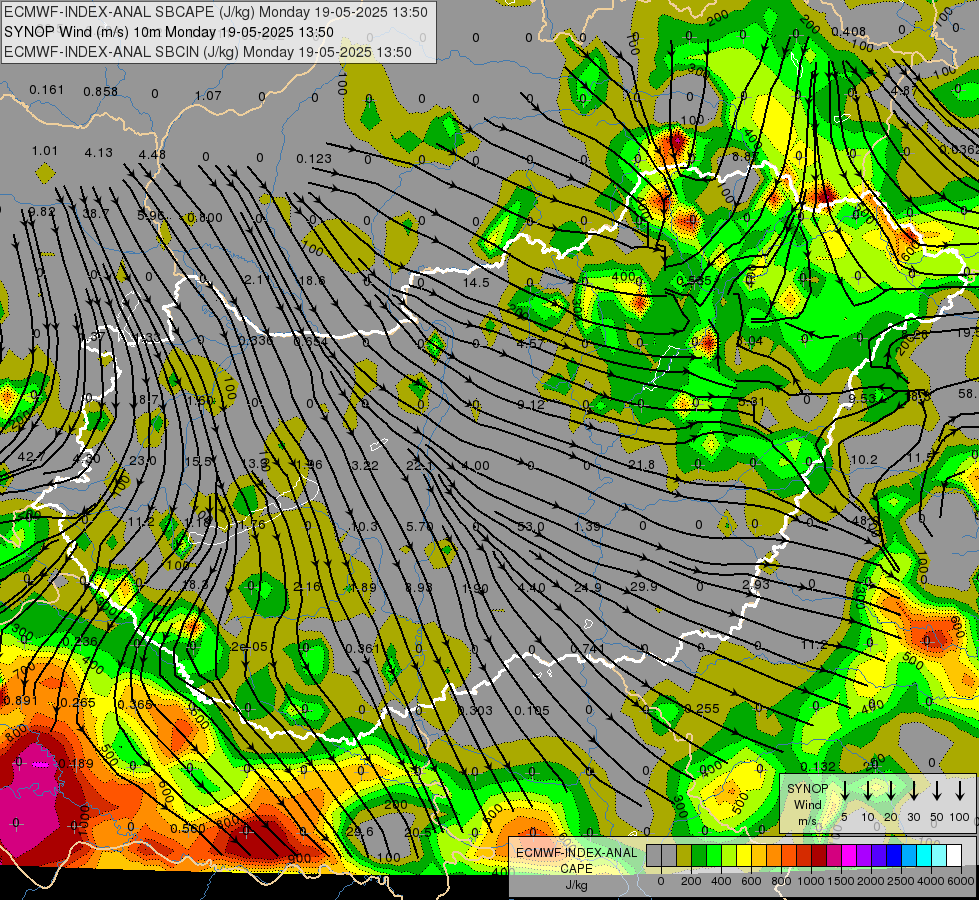The image size is (979, 900).
Task: Click the 'ECMWF-INDEX-ANAL CAPE J/kg' legend label
Action: click(576, 868)
